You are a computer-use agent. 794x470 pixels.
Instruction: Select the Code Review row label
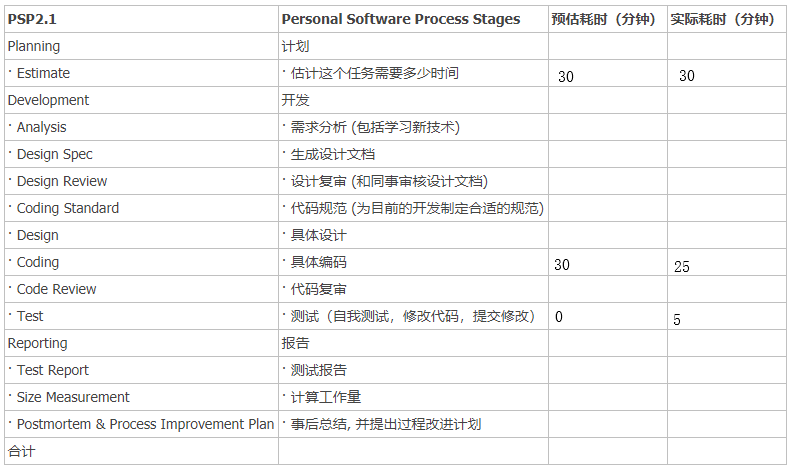(x=56, y=289)
